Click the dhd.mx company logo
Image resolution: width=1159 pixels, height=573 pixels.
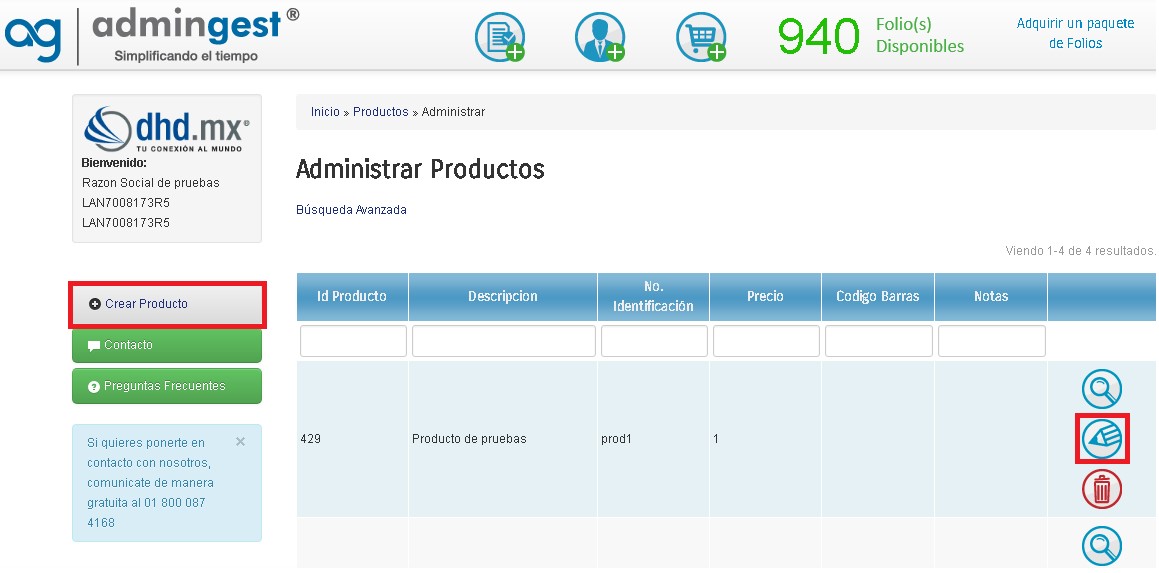167,130
